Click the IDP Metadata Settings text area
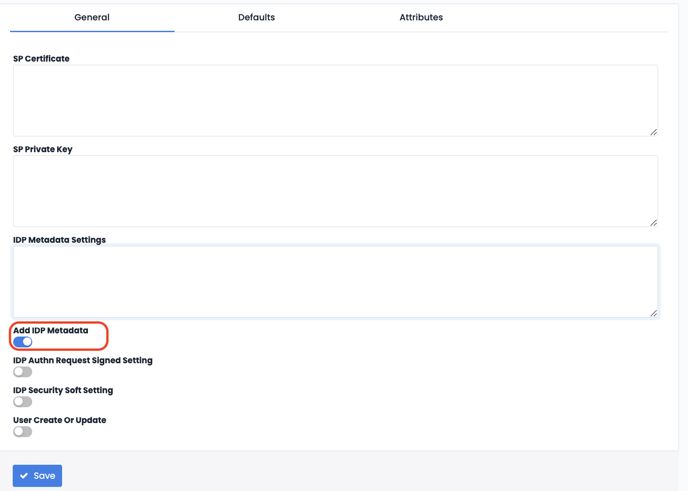 click(335, 281)
